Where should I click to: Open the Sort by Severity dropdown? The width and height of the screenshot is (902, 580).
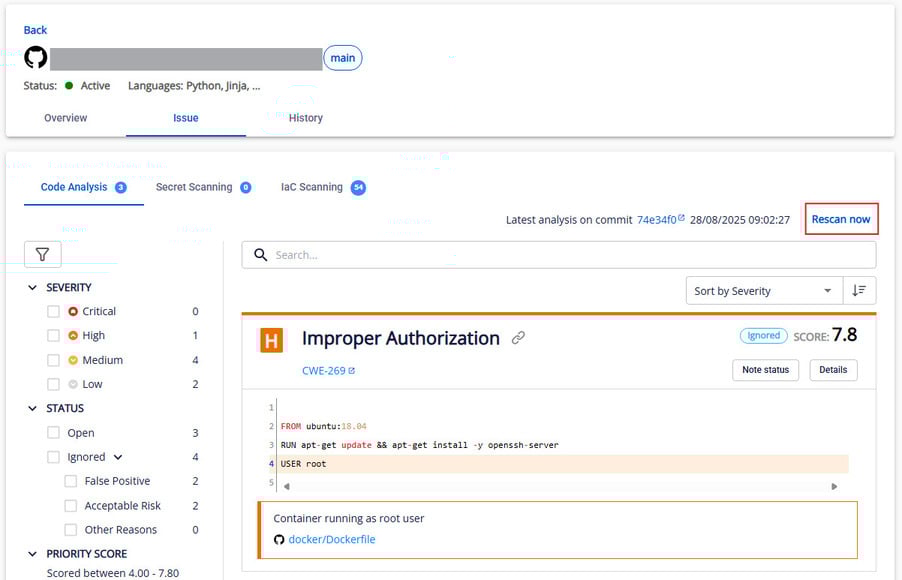tap(764, 291)
